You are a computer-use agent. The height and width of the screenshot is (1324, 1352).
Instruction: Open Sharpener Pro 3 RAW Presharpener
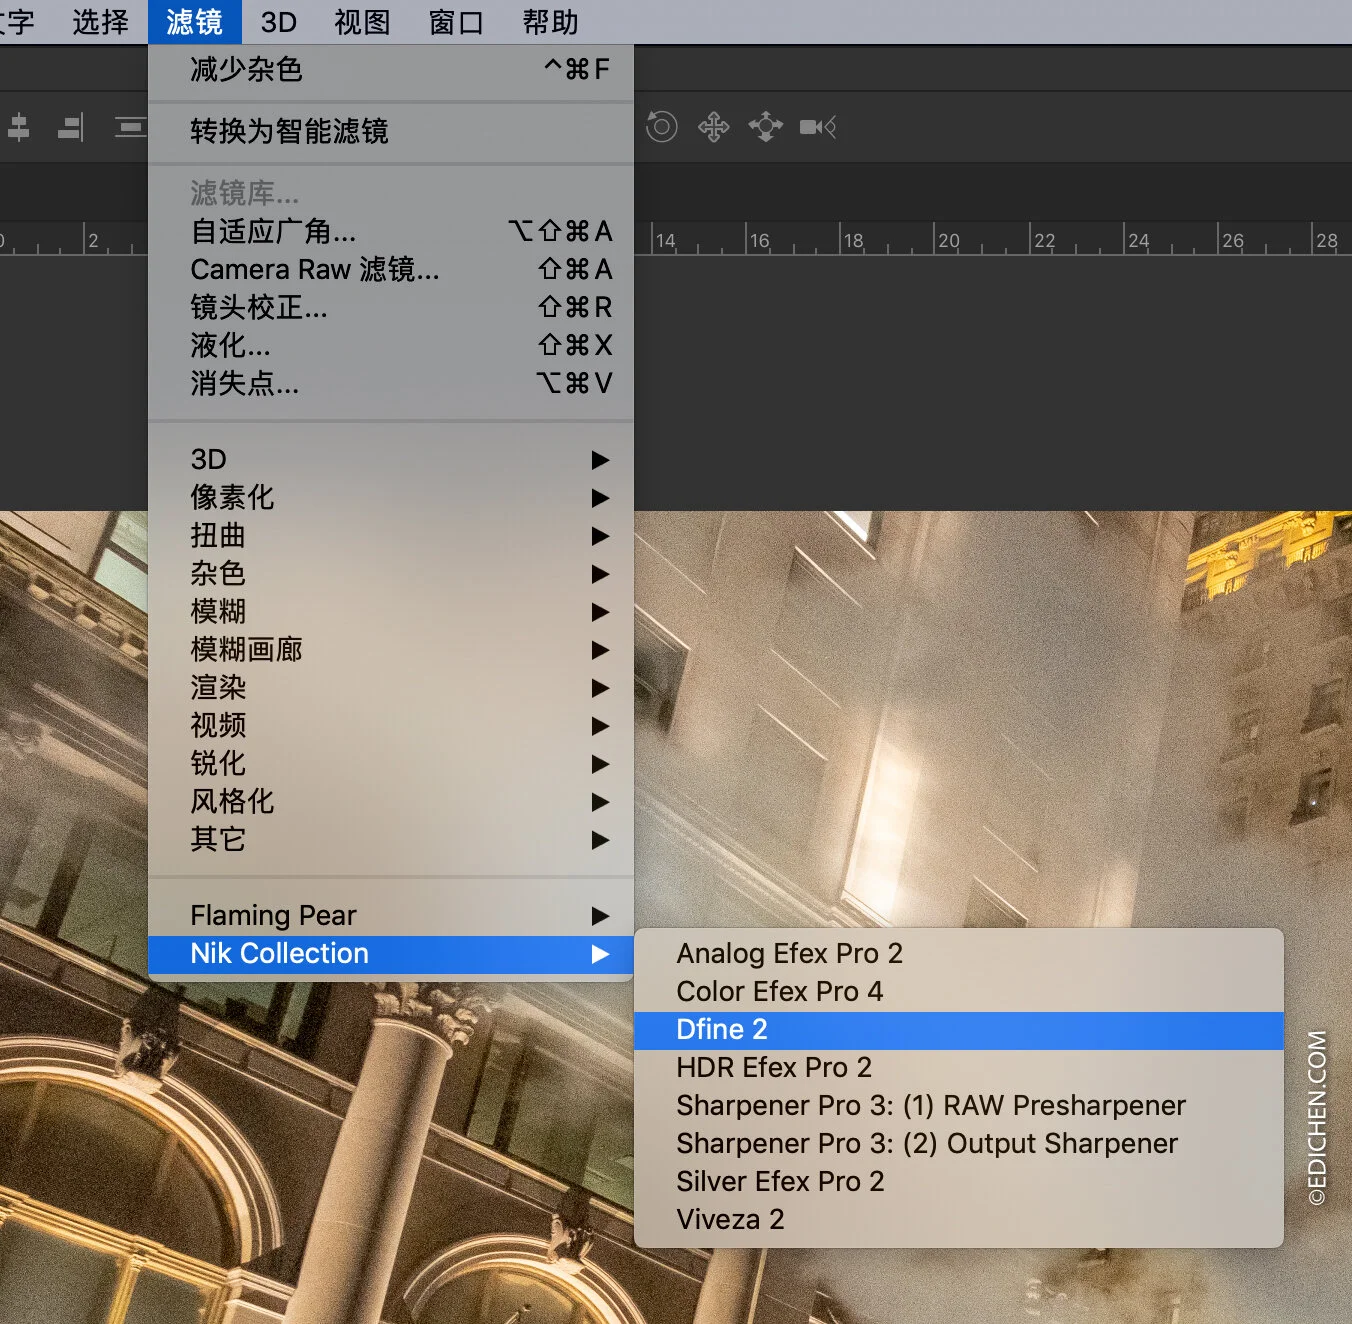point(959,1105)
